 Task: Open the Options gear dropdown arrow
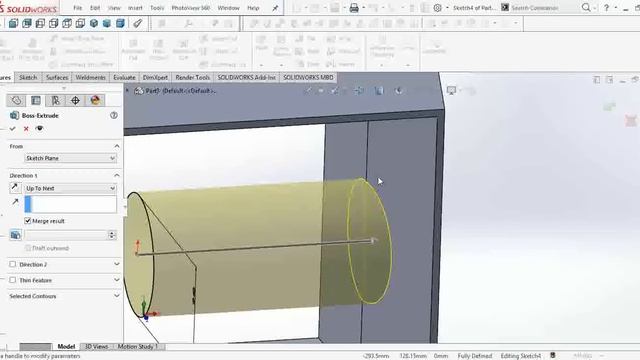[447, 8]
